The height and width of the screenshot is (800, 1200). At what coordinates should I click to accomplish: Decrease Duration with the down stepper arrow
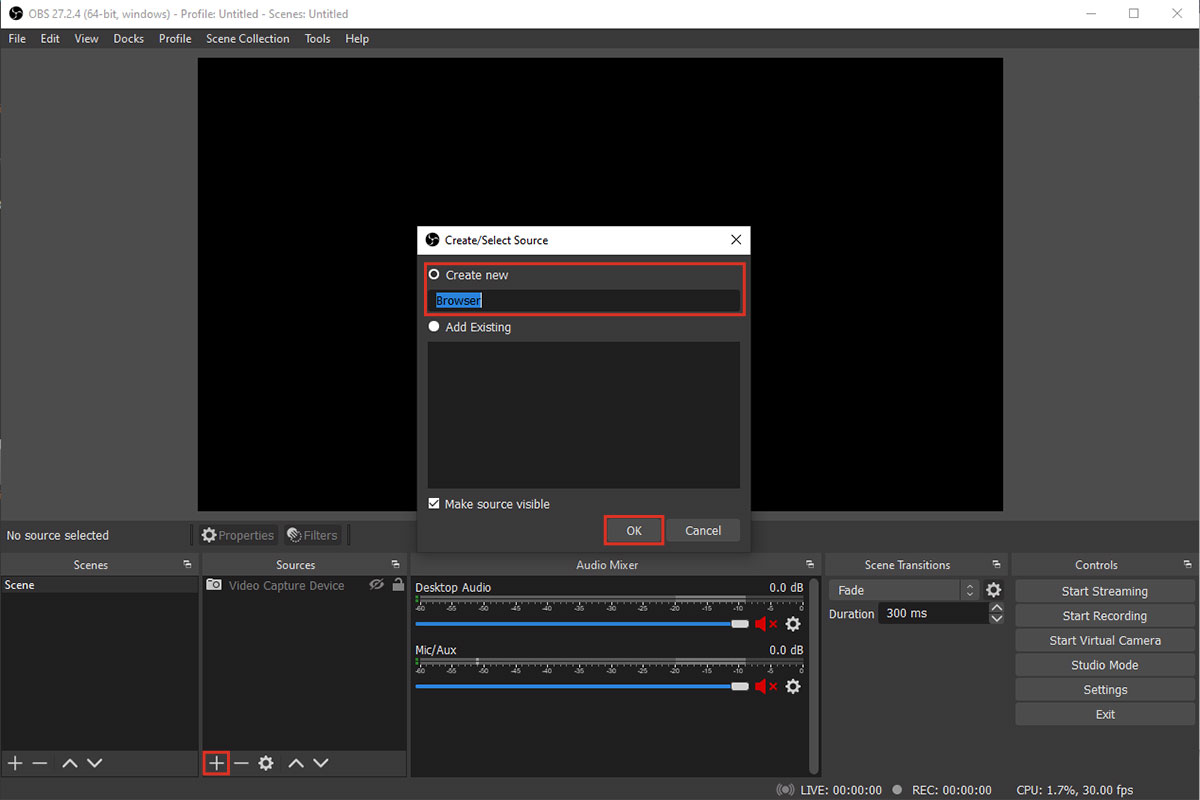[x=996, y=619]
